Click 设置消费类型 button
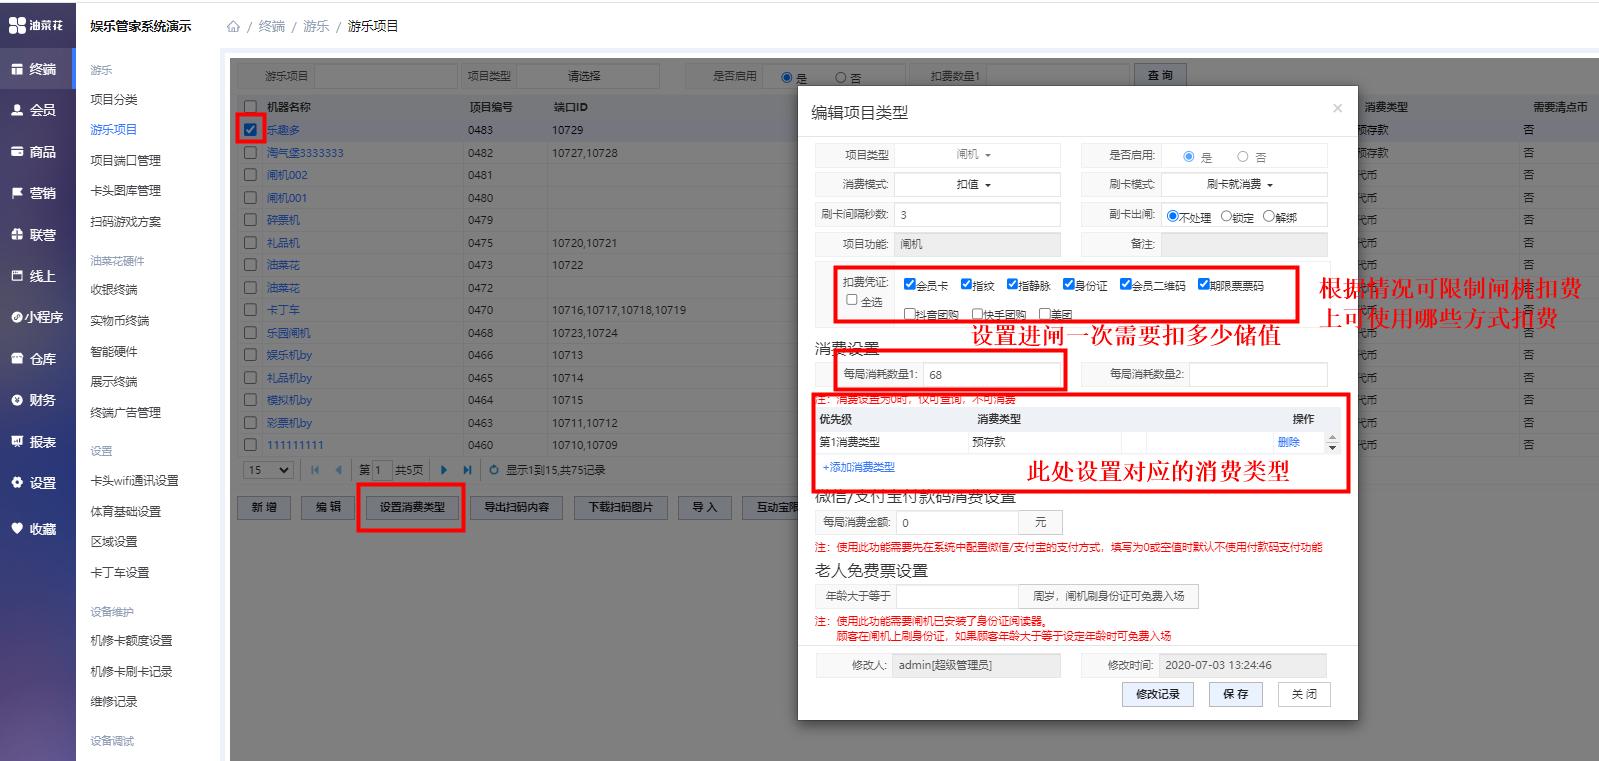This screenshot has width=1599, height=761. tap(412, 507)
